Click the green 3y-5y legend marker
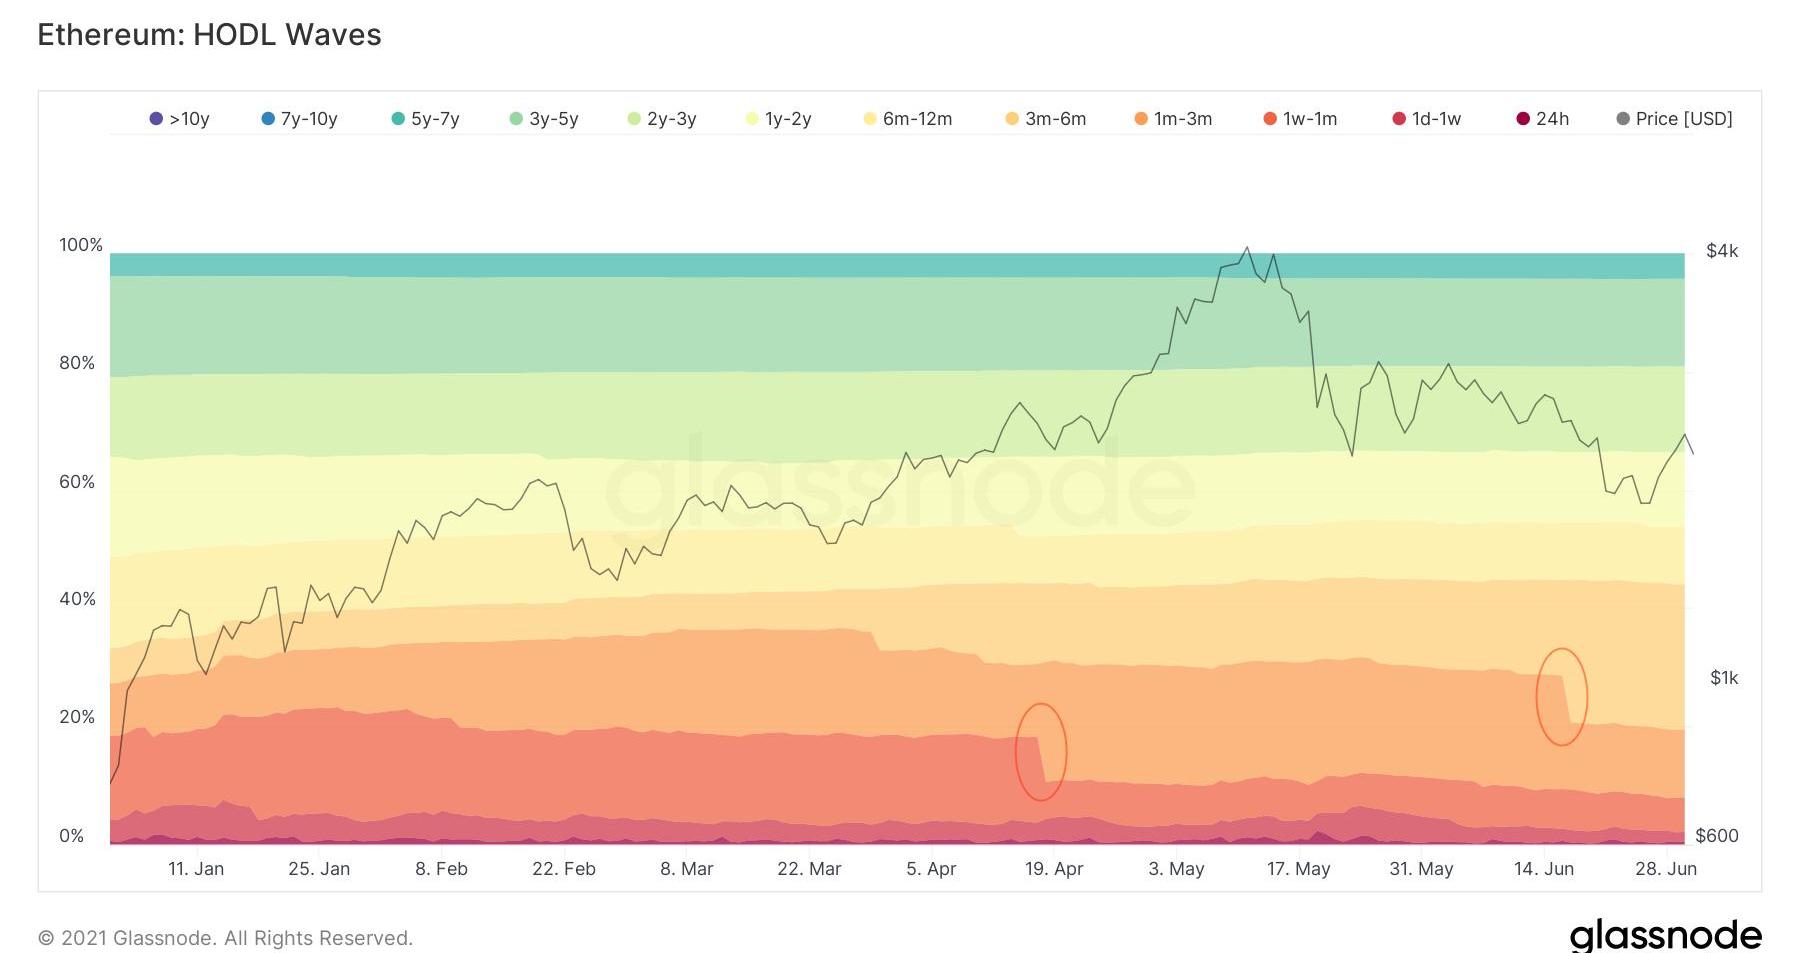The image size is (1800, 953). [x=516, y=119]
